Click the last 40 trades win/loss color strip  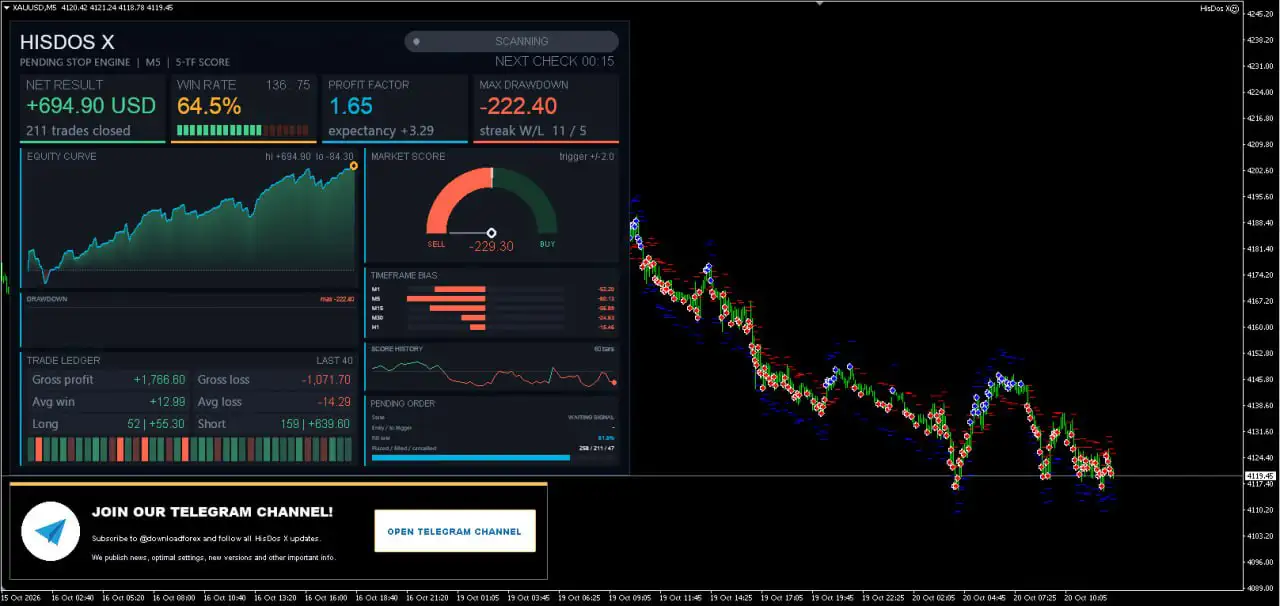click(189, 449)
